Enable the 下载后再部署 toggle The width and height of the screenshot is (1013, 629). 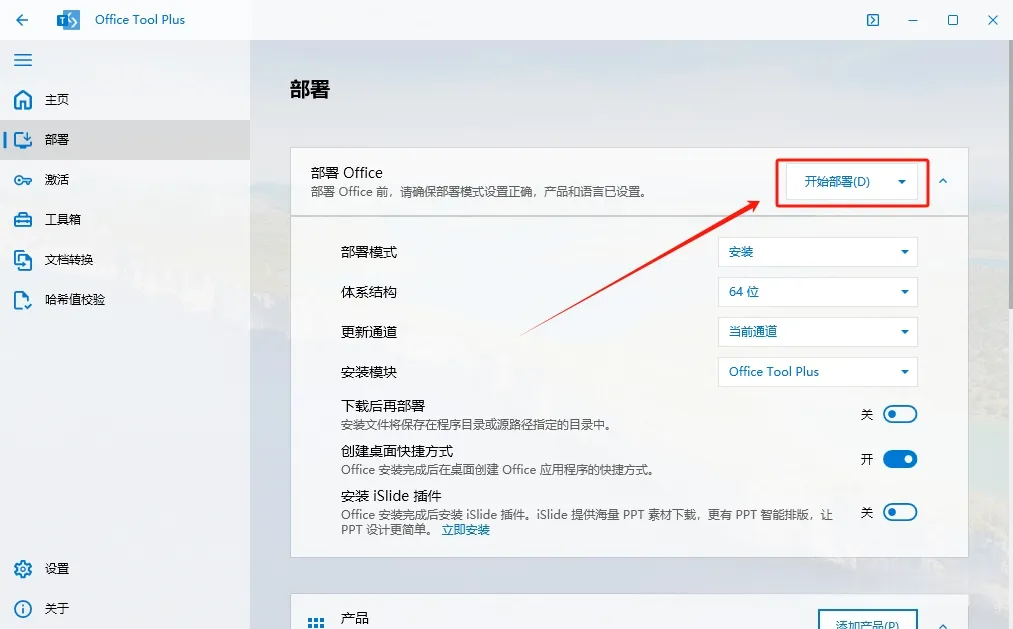pos(900,414)
